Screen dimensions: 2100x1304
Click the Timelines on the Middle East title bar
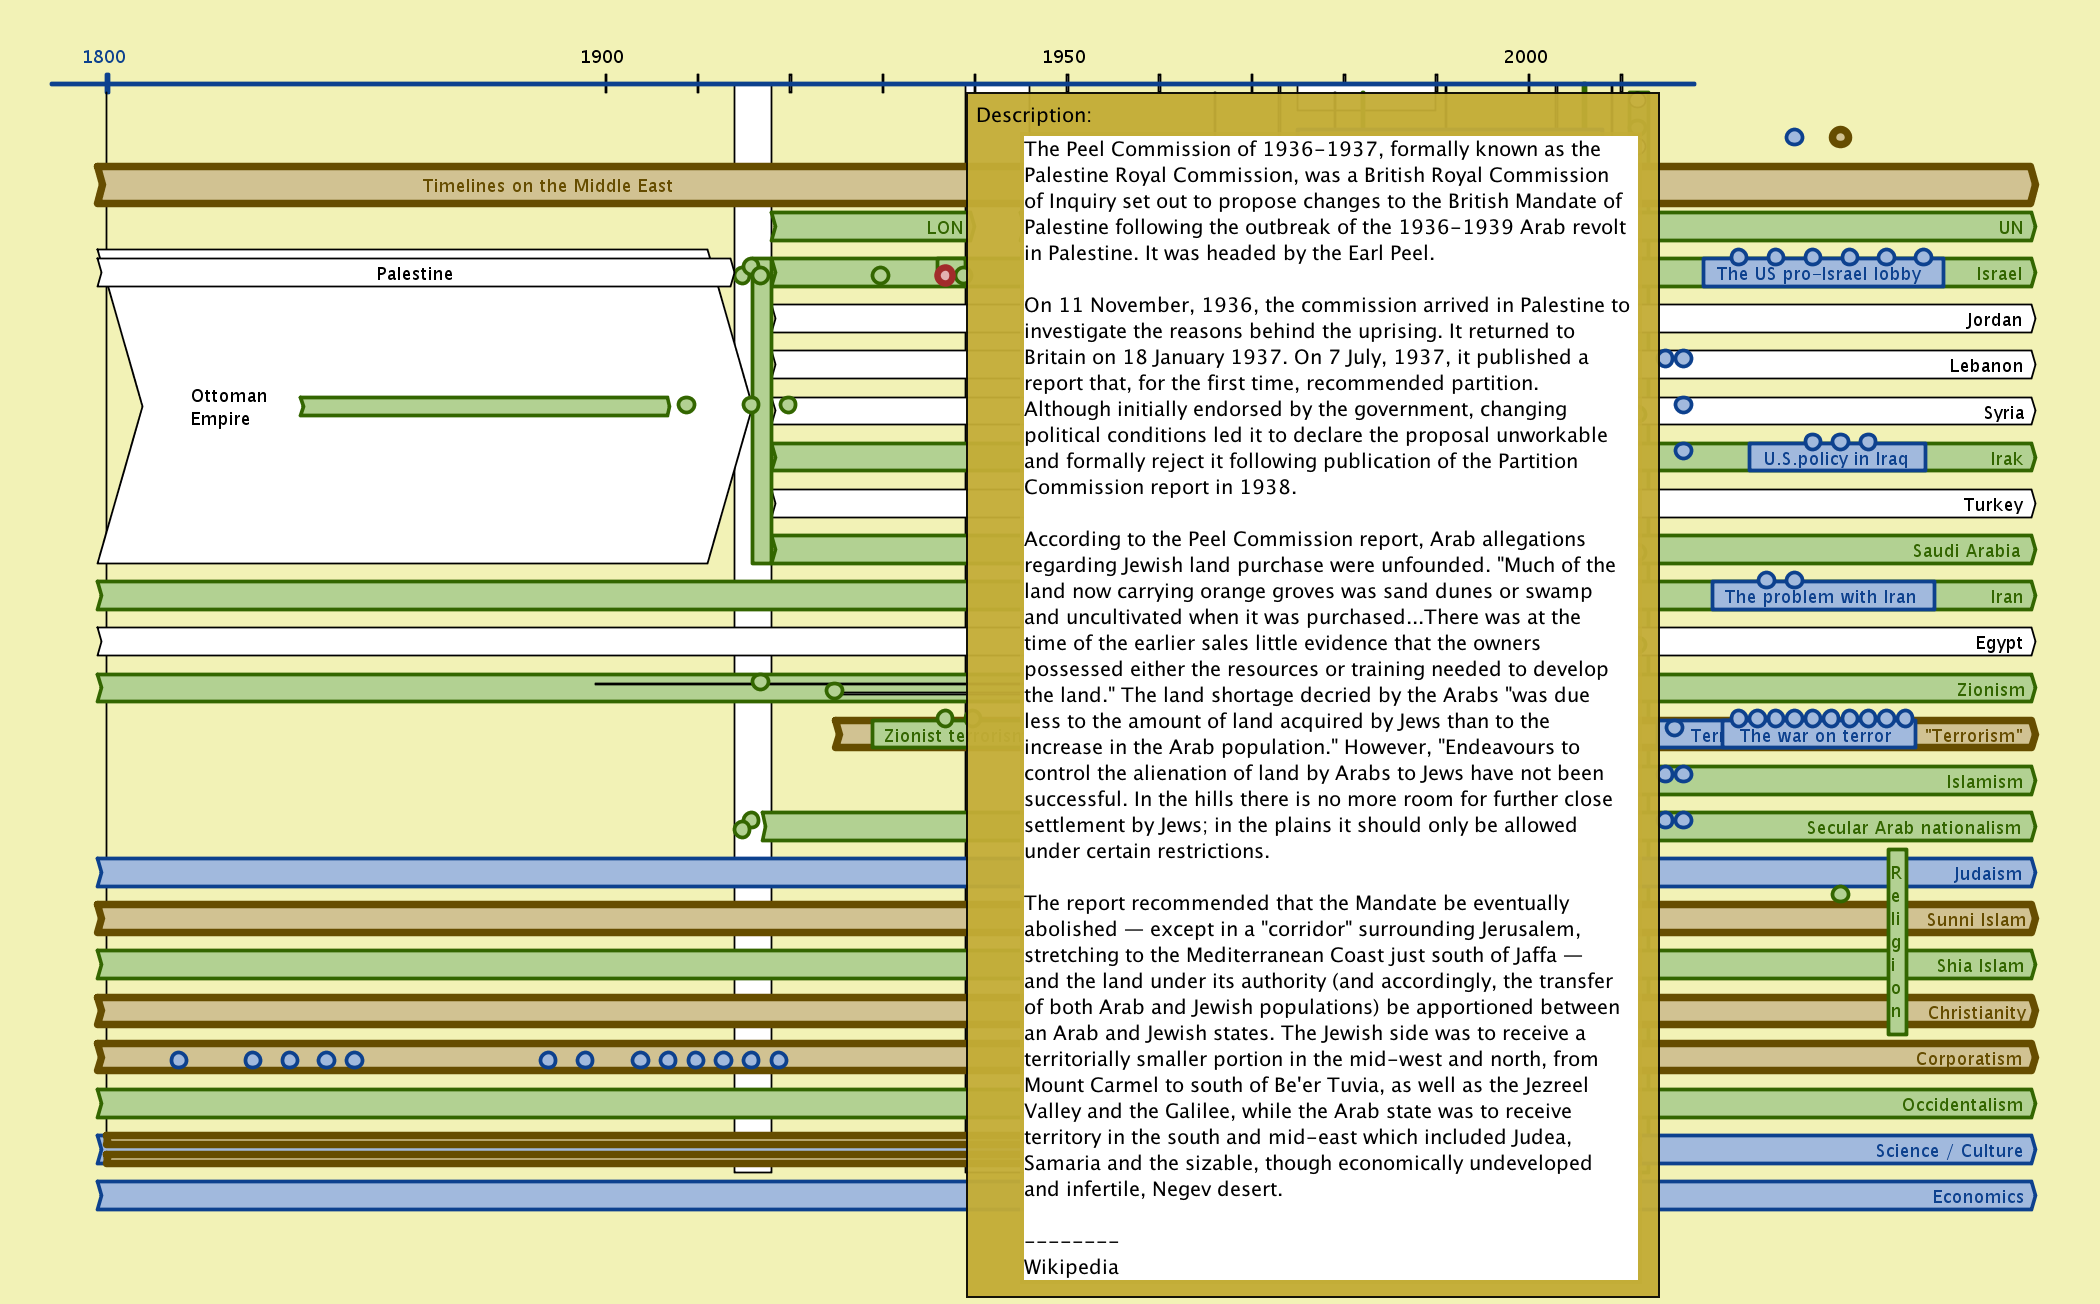pyautogui.click(x=546, y=186)
